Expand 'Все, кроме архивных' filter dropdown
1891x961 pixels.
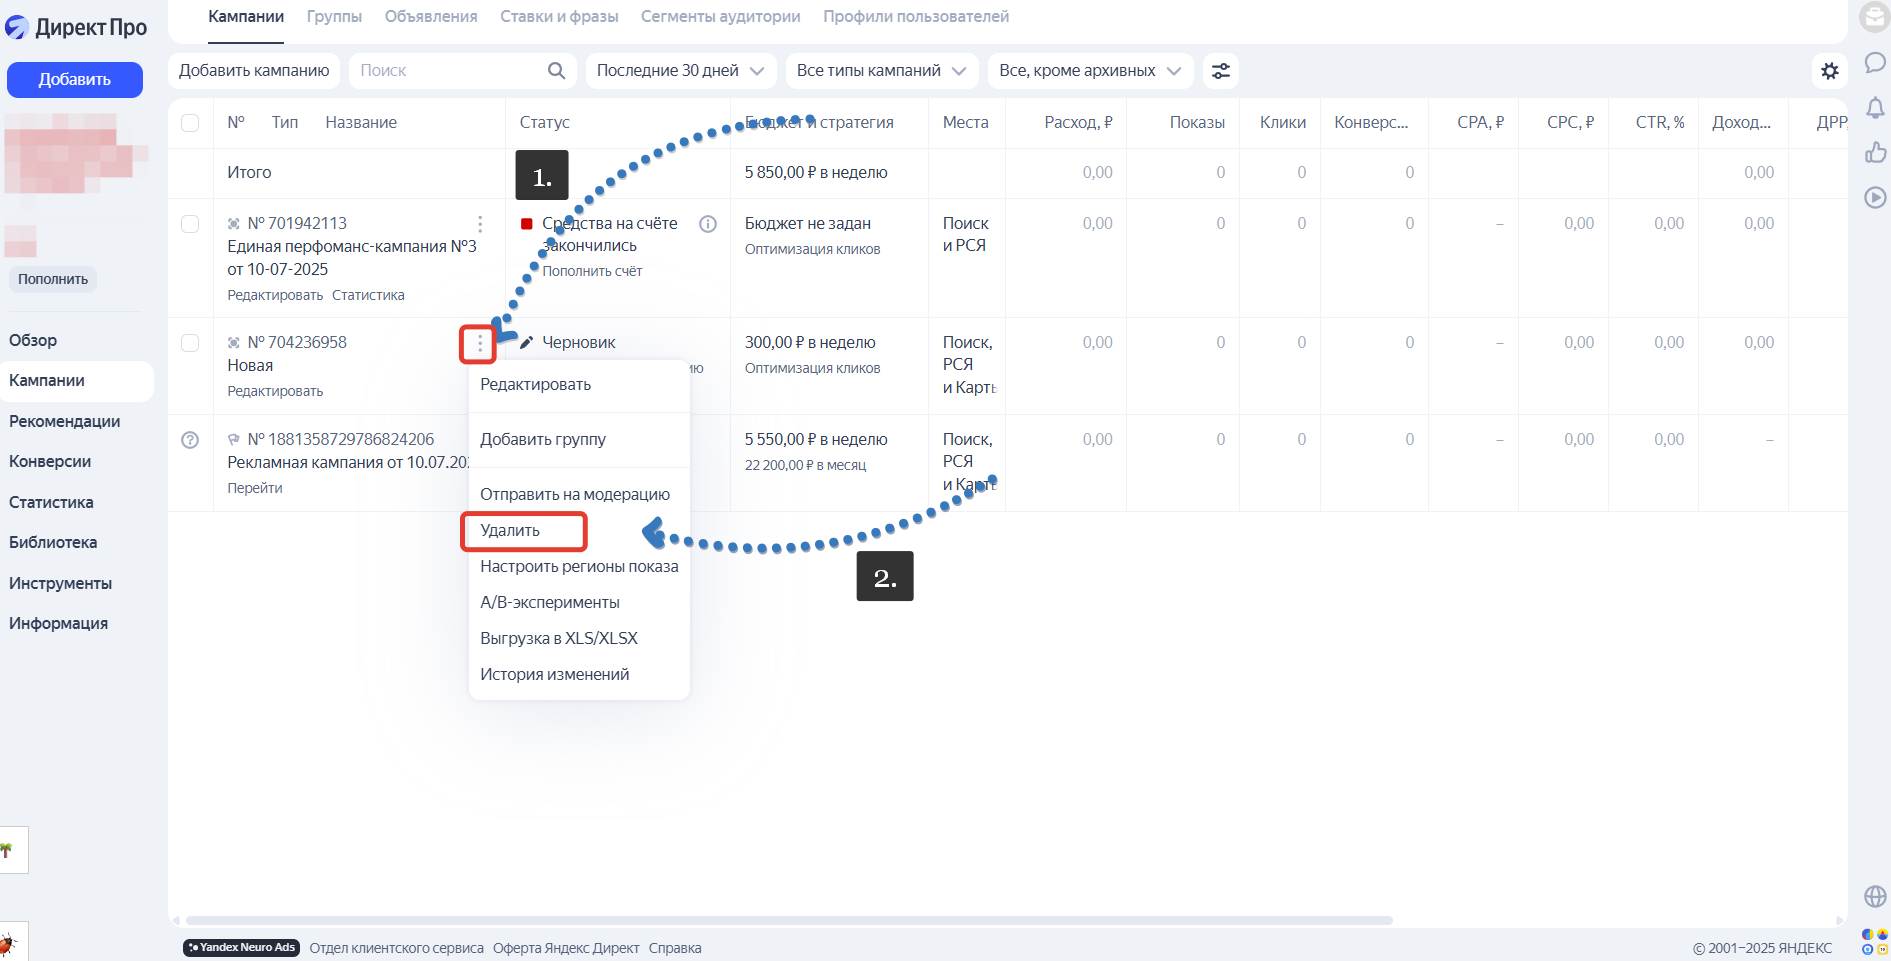click(1089, 71)
